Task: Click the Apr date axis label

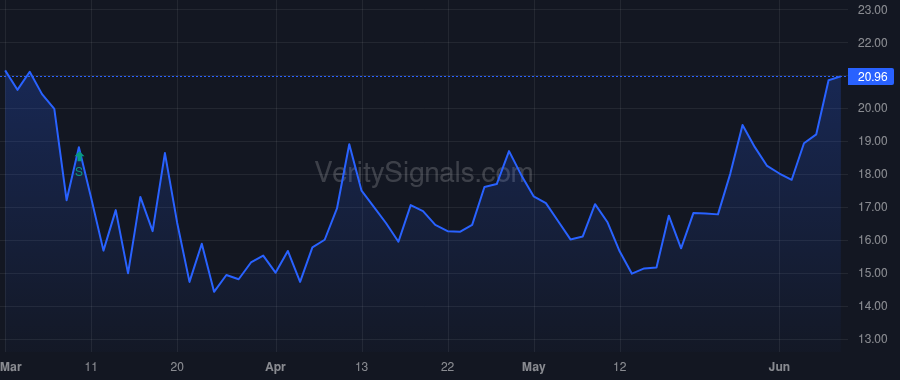Action: (276, 366)
